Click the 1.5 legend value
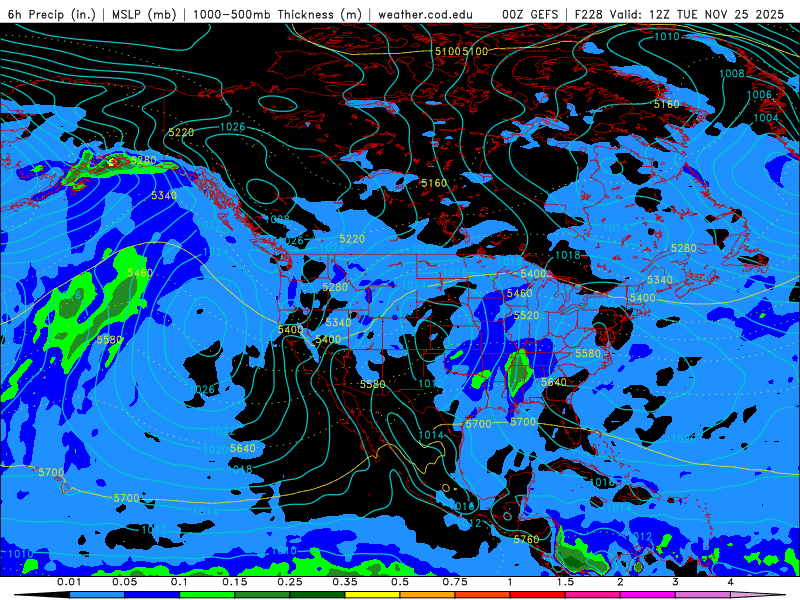The height and width of the screenshot is (600, 800). pos(565,582)
